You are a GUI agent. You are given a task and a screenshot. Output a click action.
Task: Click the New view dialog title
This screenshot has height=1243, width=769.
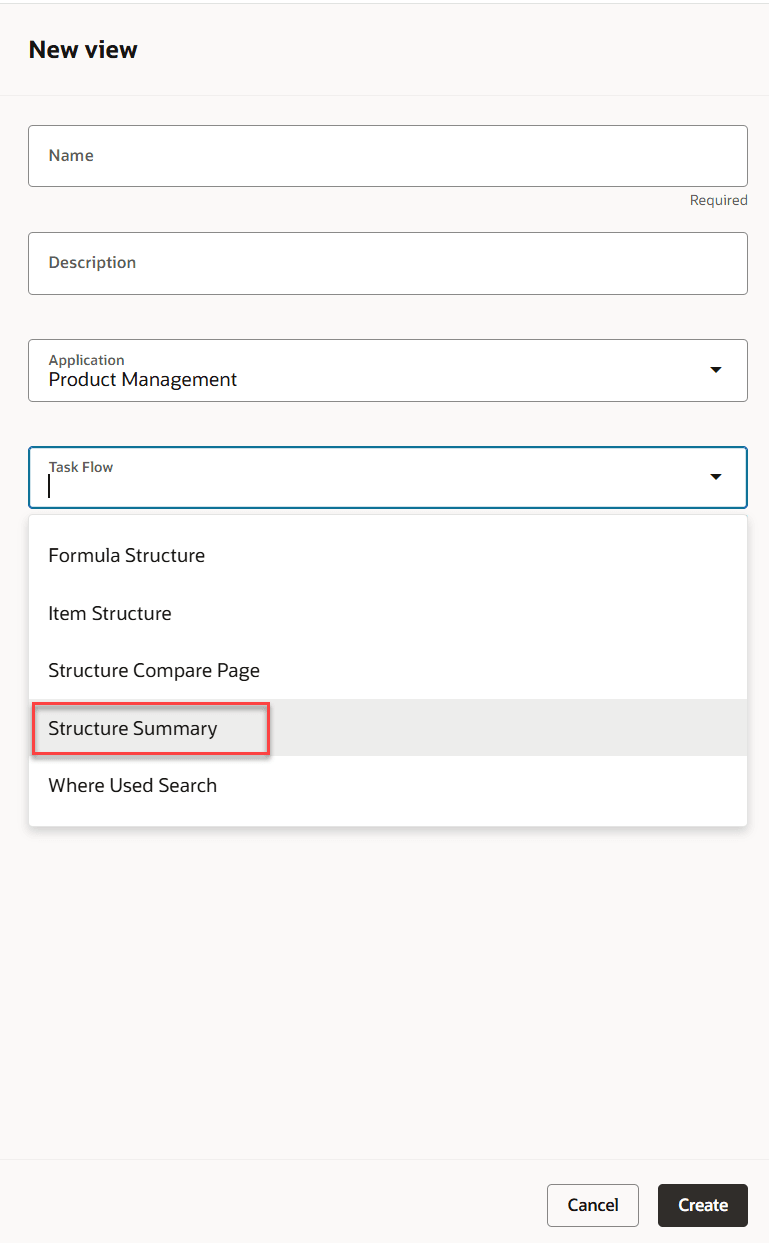pos(83,49)
